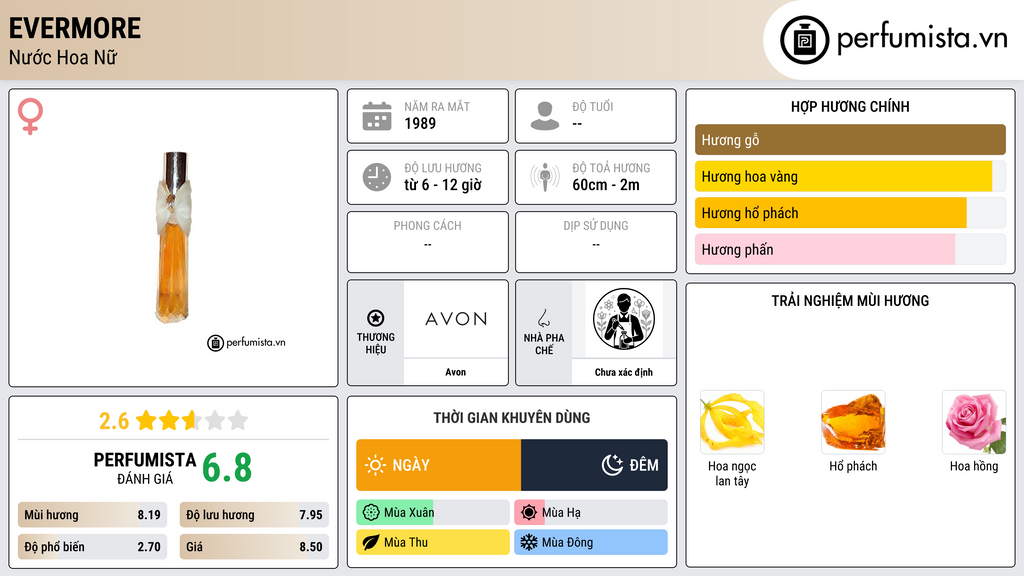Click the Độ phổ biến 2.70 score row
The width and height of the screenshot is (1024, 576).
tap(93, 547)
